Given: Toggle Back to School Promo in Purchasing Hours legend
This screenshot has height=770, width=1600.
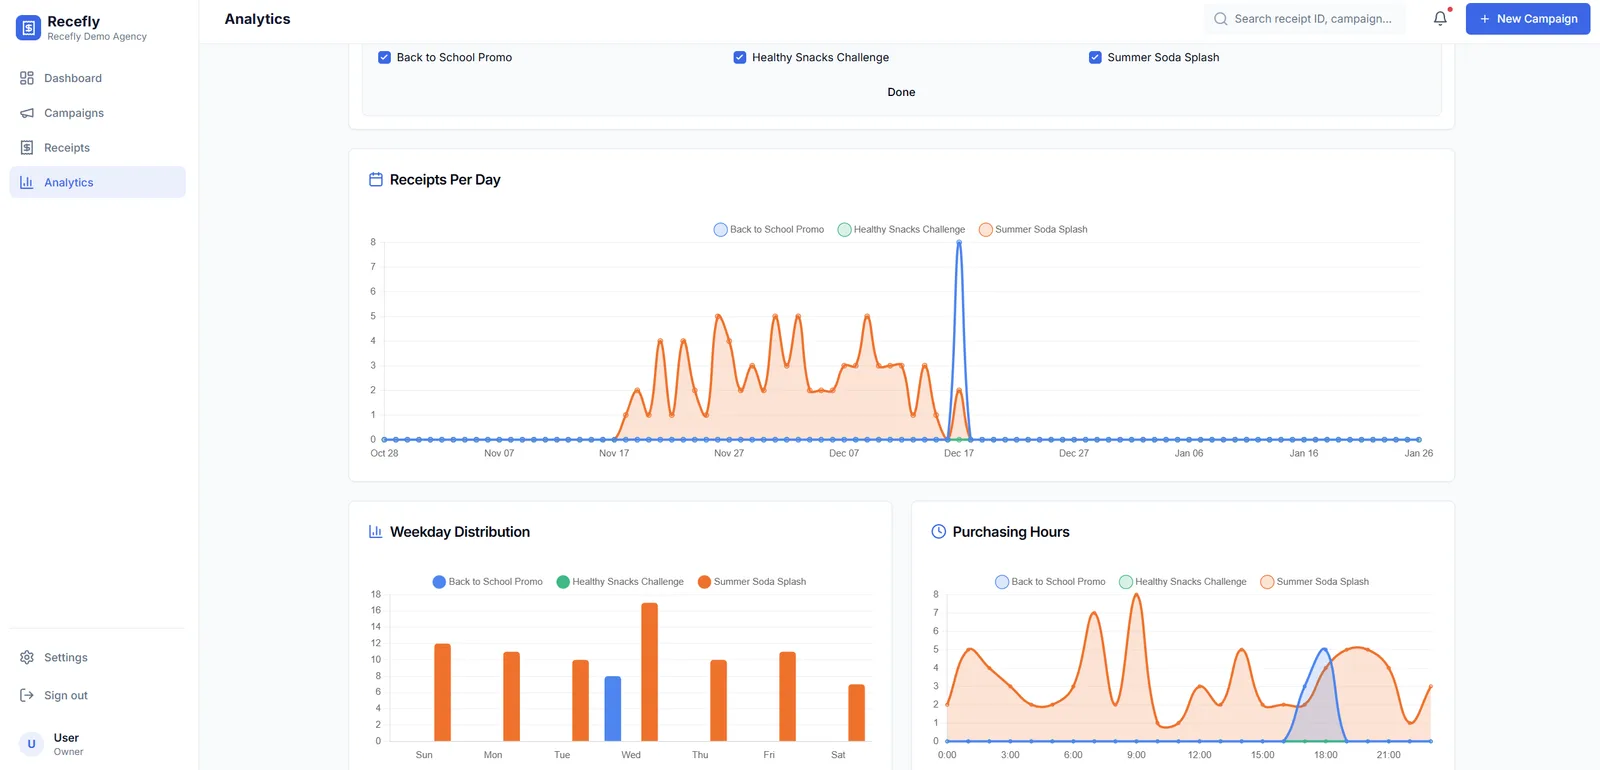Looking at the screenshot, I should 1050,582.
